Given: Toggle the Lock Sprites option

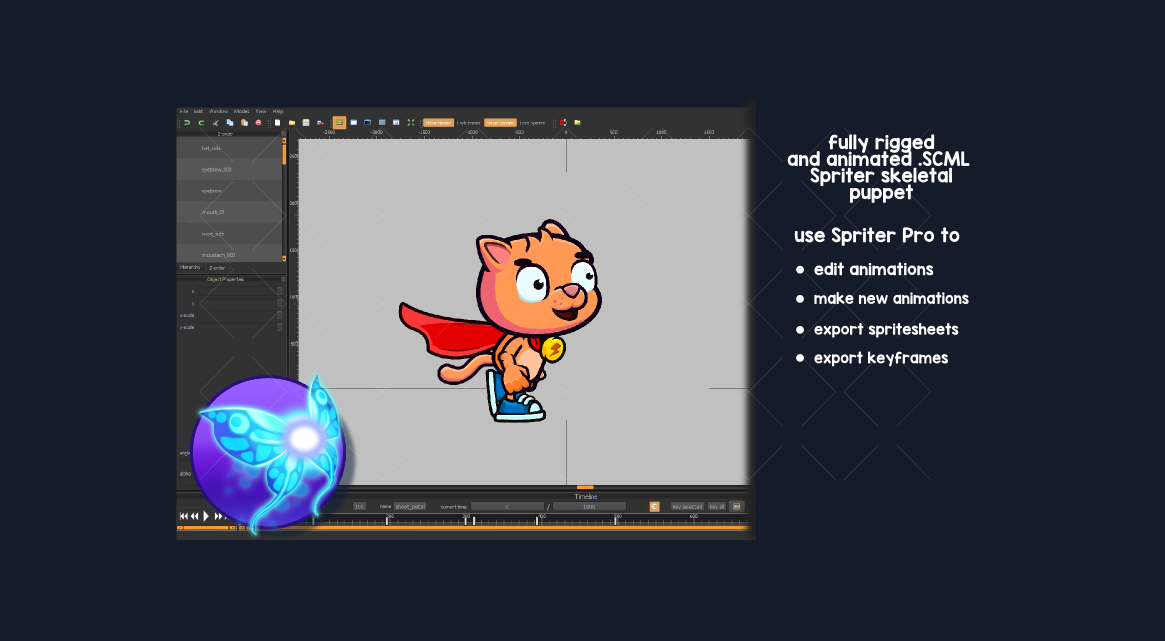Looking at the screenshot, I should [532, 123].
